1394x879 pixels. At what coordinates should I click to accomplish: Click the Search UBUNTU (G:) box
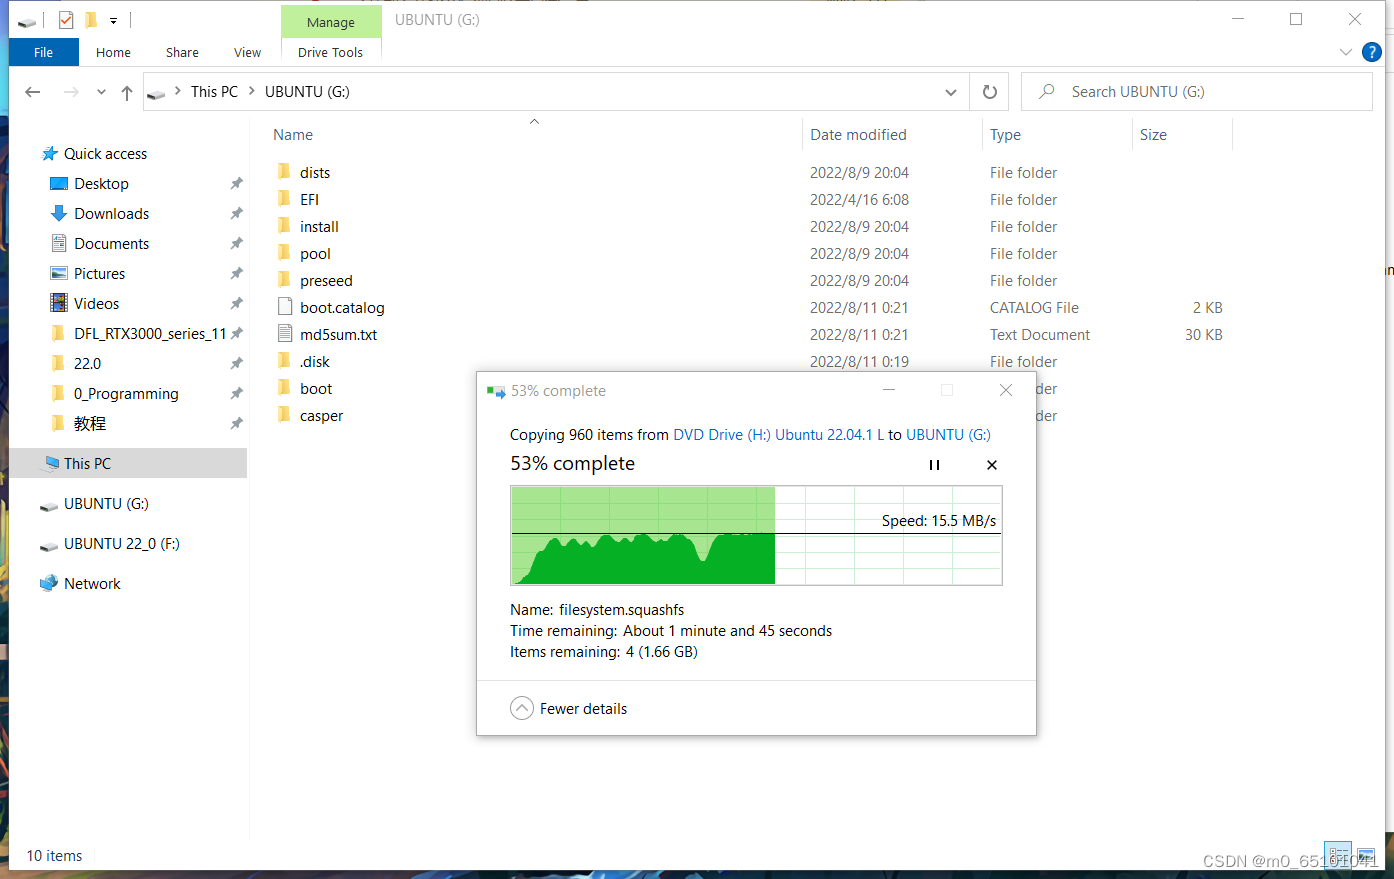1196,92
